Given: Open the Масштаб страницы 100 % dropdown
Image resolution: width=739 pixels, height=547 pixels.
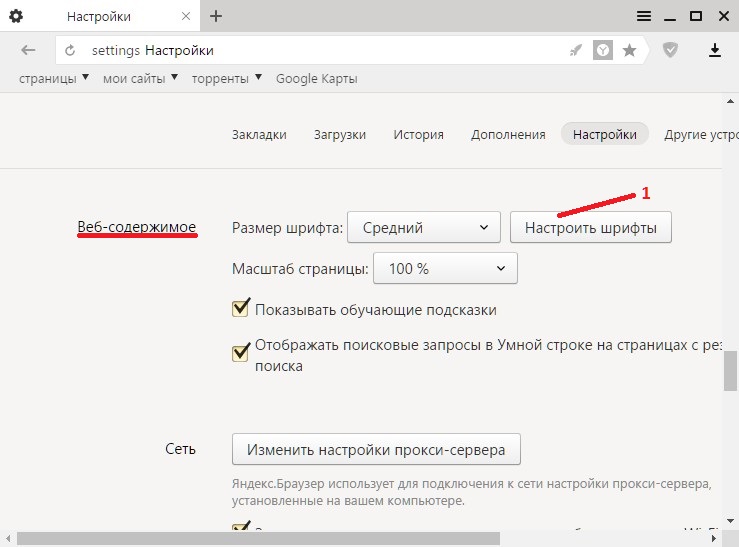Looking at the screenshot, I should coord(445,269).
